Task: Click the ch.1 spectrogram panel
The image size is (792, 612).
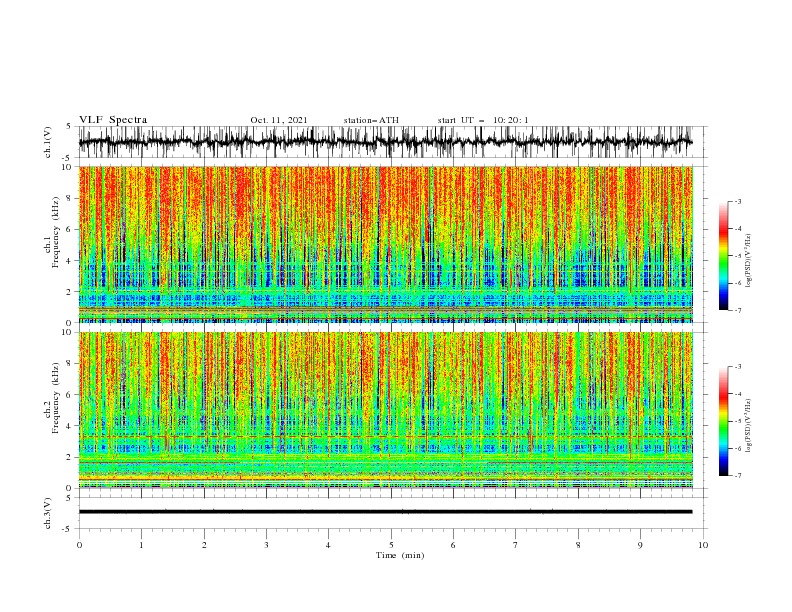Action: coord(386,244)
